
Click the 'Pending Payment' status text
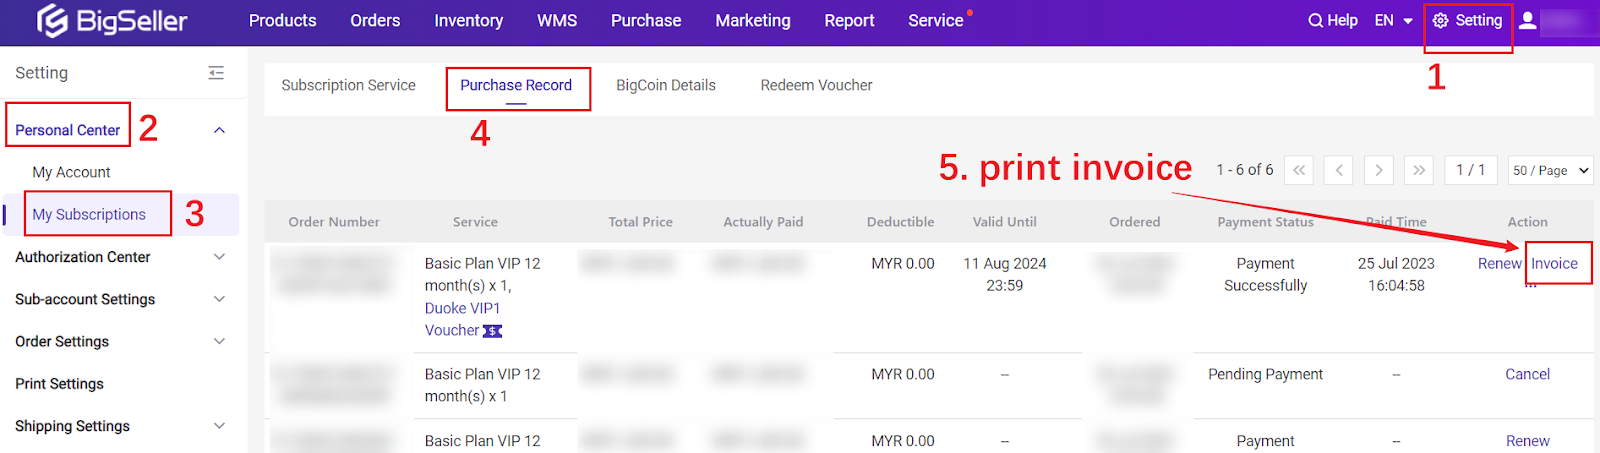click(x=1265, y=375)
